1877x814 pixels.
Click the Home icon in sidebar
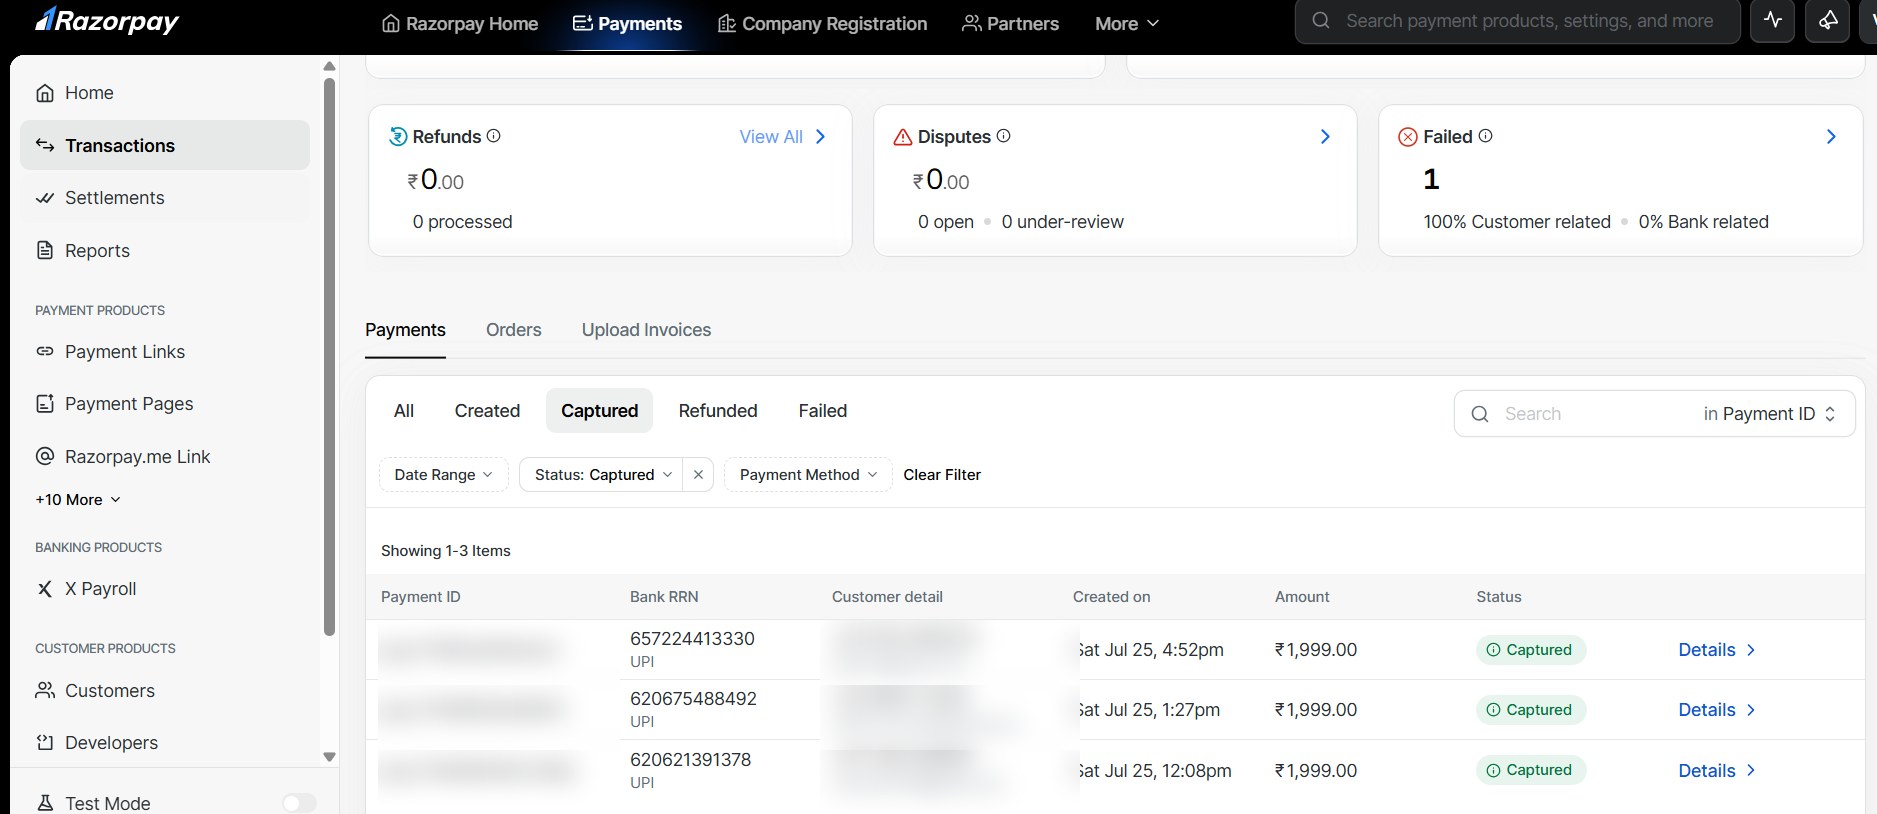pyautogui.click(x=45, y=93)
